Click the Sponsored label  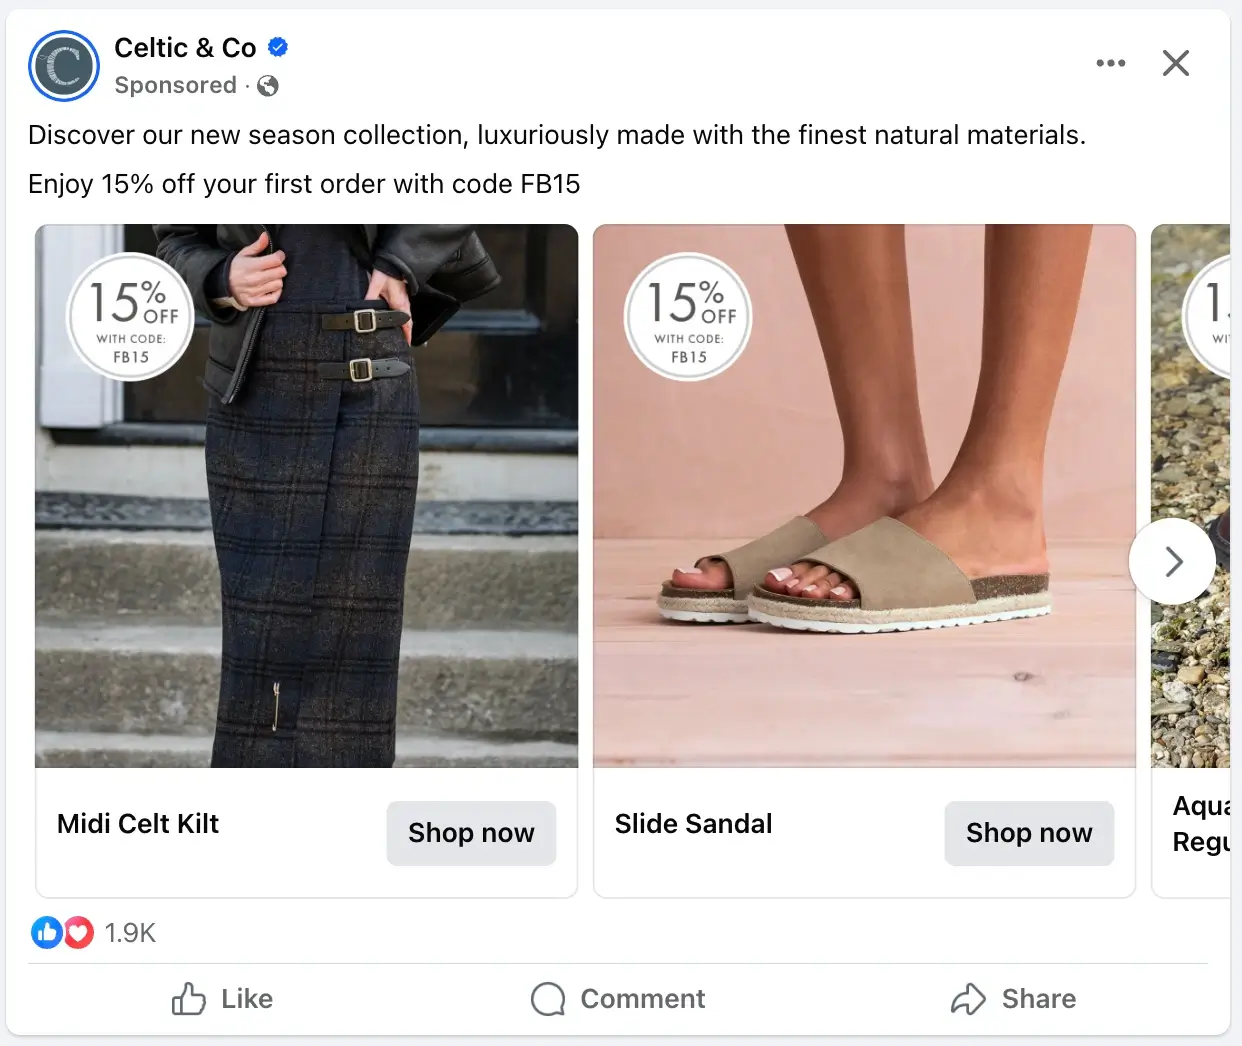pos(176,86)
